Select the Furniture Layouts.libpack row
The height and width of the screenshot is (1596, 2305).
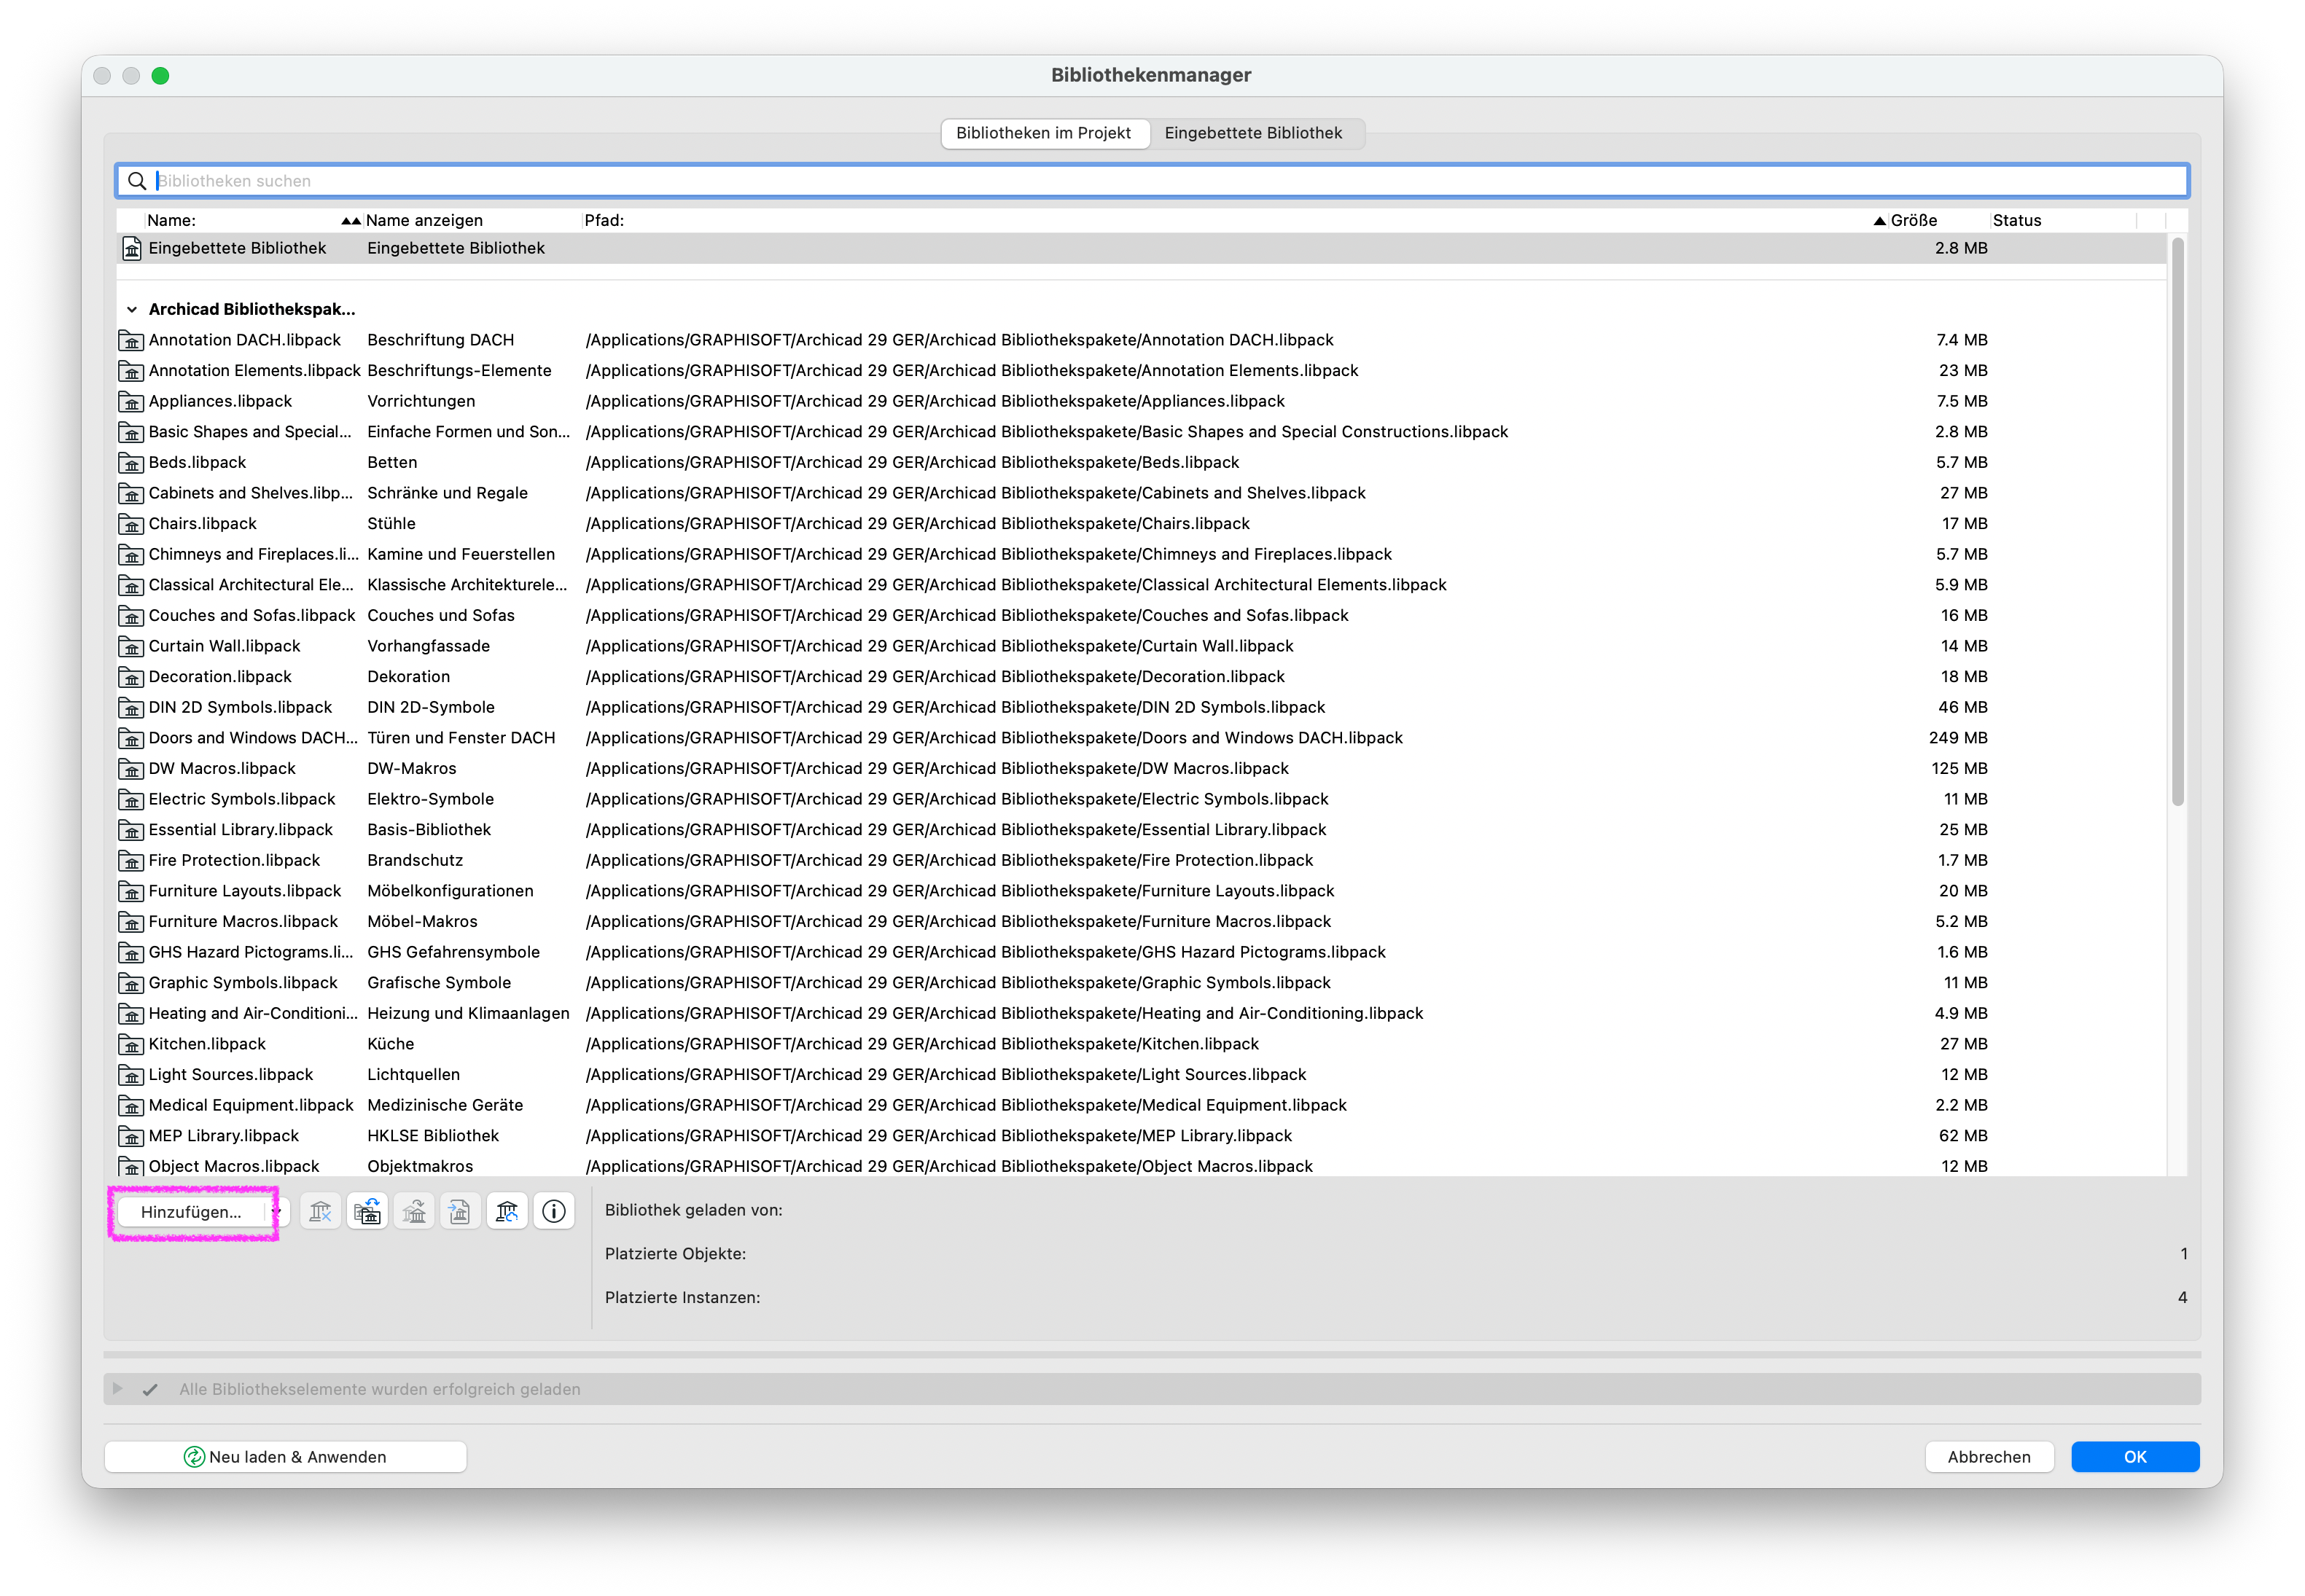(x=1141, y=891)
